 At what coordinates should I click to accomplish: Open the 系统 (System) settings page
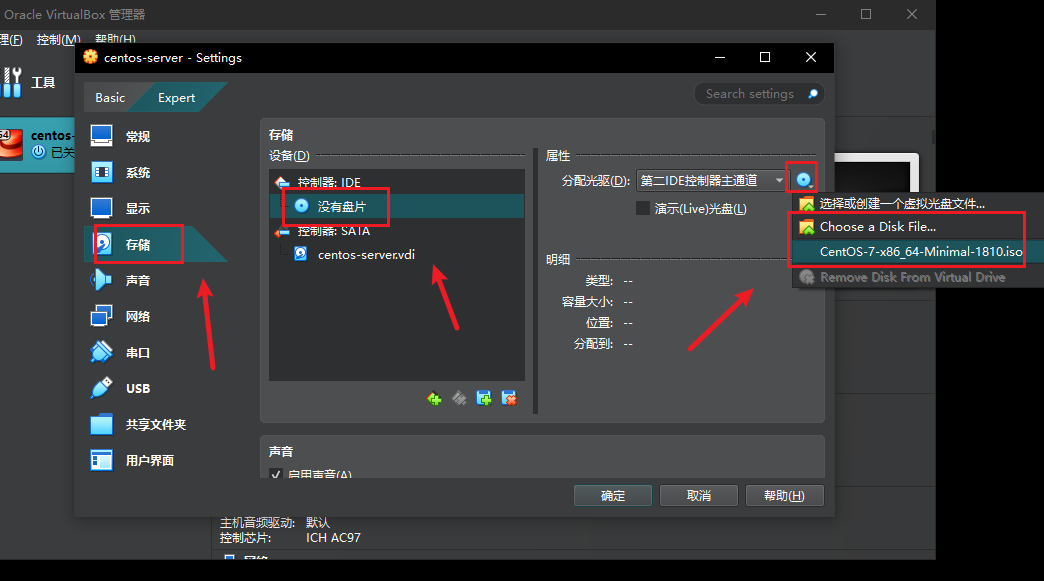click(x=121, y=172)
